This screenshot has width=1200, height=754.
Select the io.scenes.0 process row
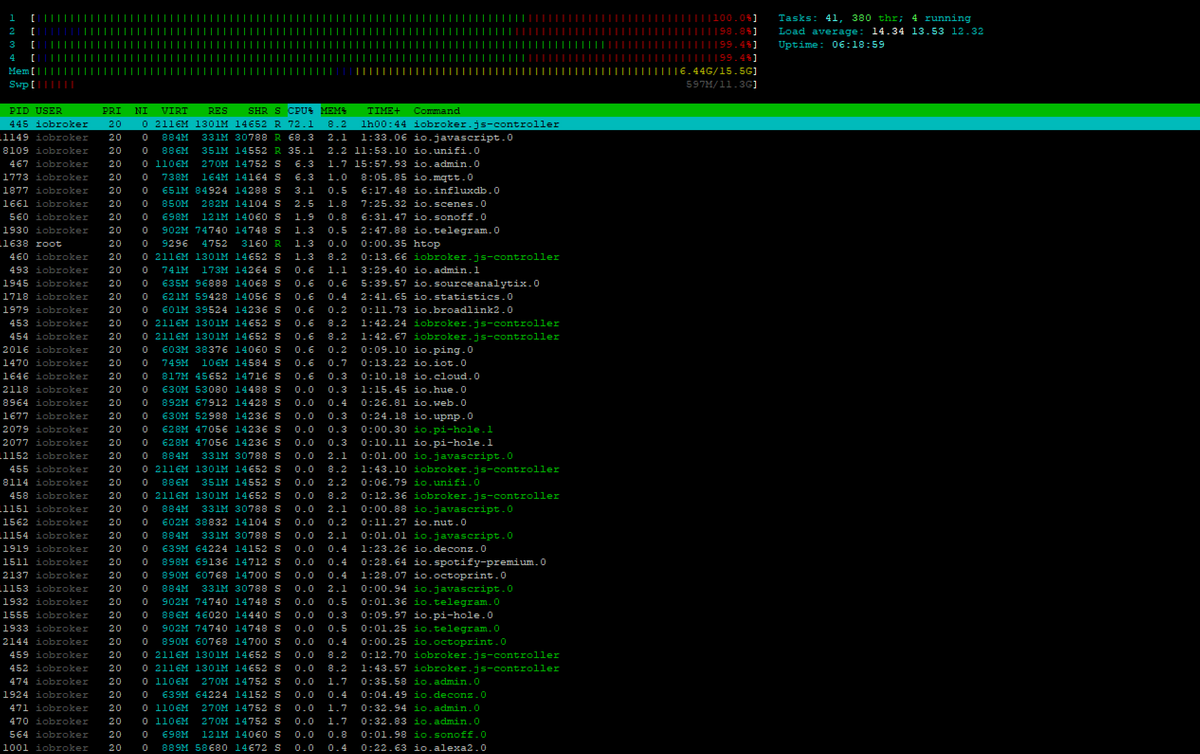[x=600, y=204]
